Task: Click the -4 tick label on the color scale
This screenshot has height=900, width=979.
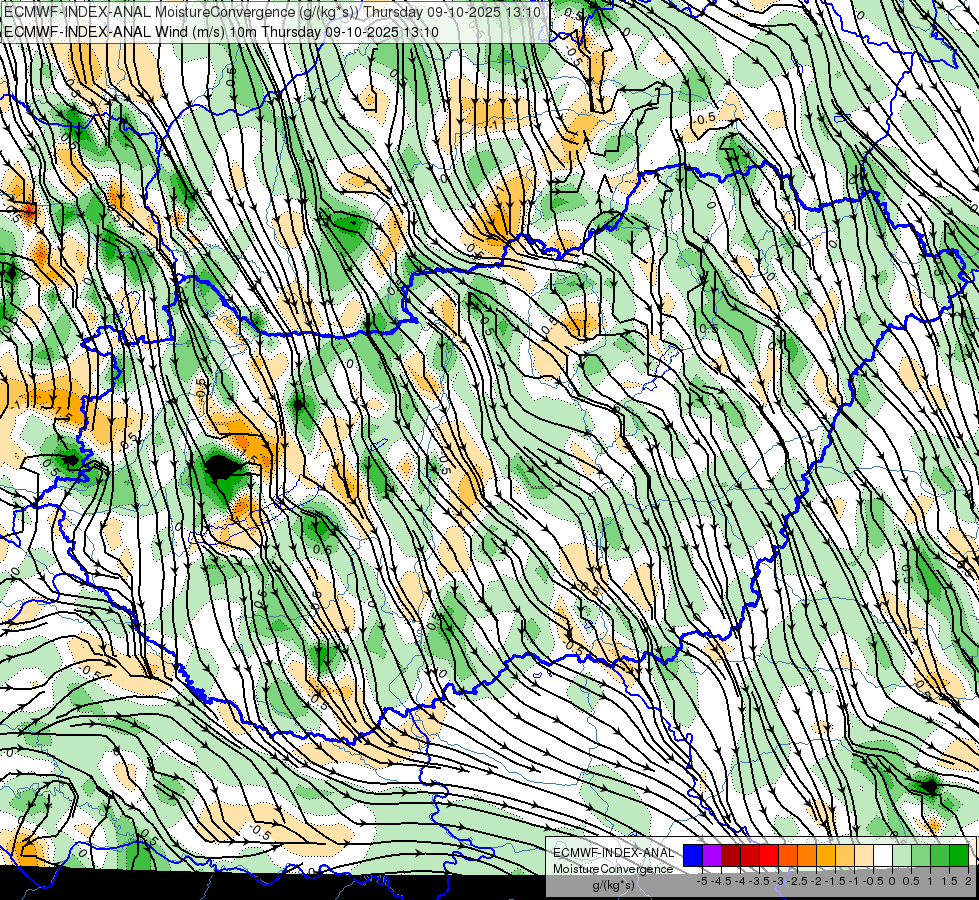Action: click(740, 881)
